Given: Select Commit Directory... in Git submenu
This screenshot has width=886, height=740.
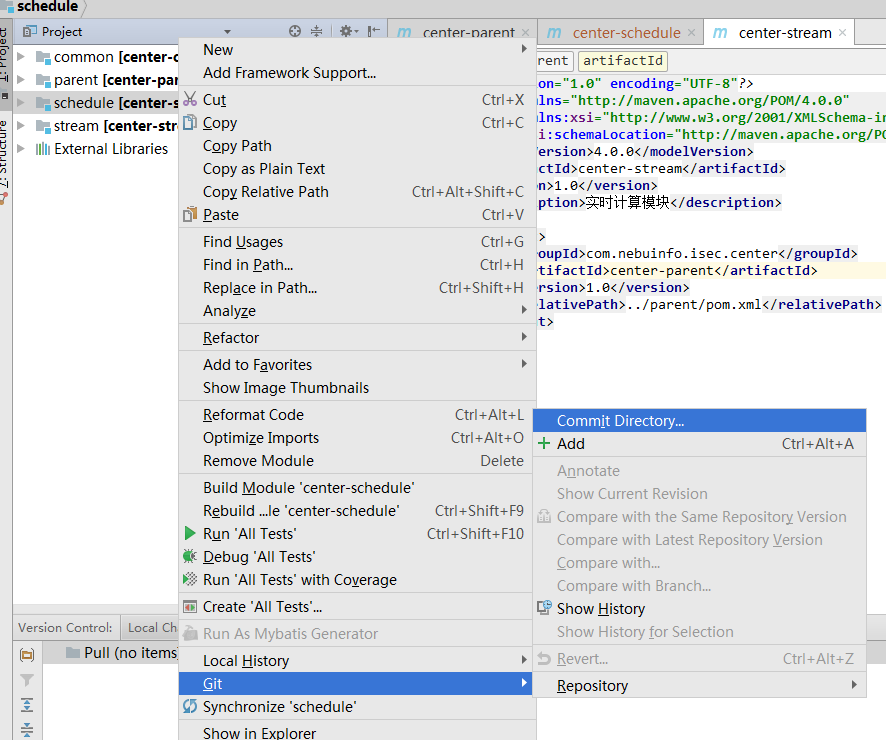Looking at the screenshot, I should point(699,421).
